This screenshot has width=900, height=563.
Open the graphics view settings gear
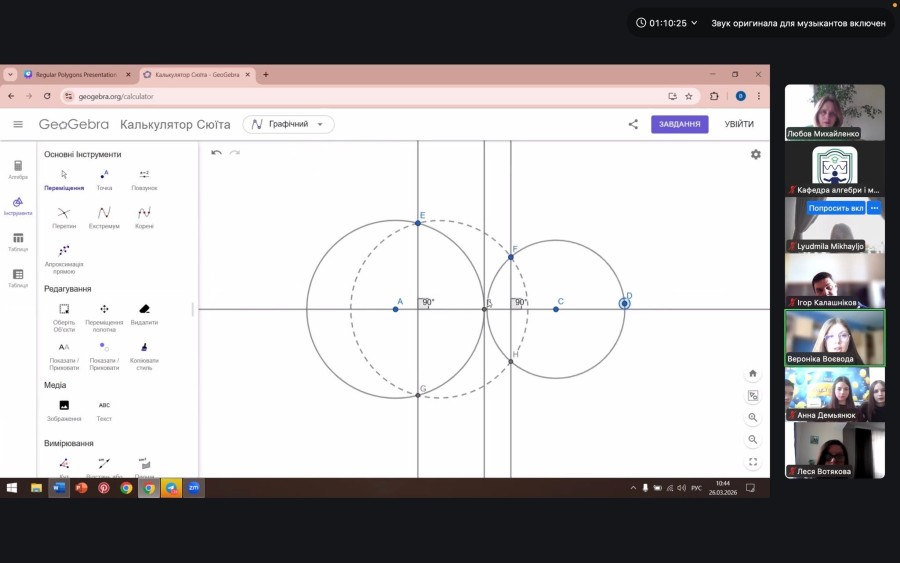756,154
